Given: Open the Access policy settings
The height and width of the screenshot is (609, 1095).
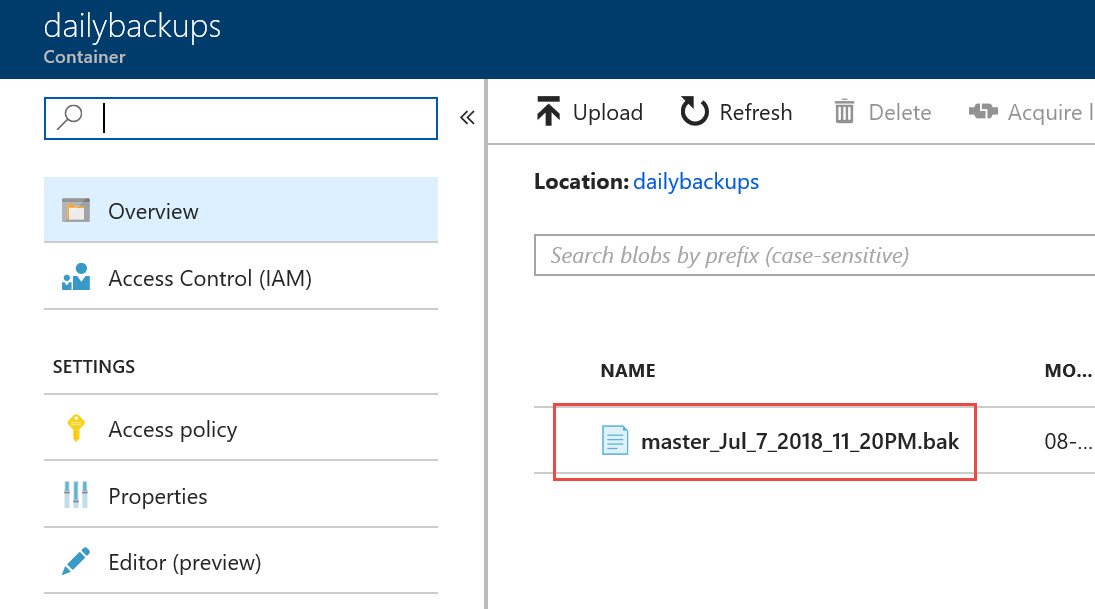Looking at the screenshot, I should 241,428.
